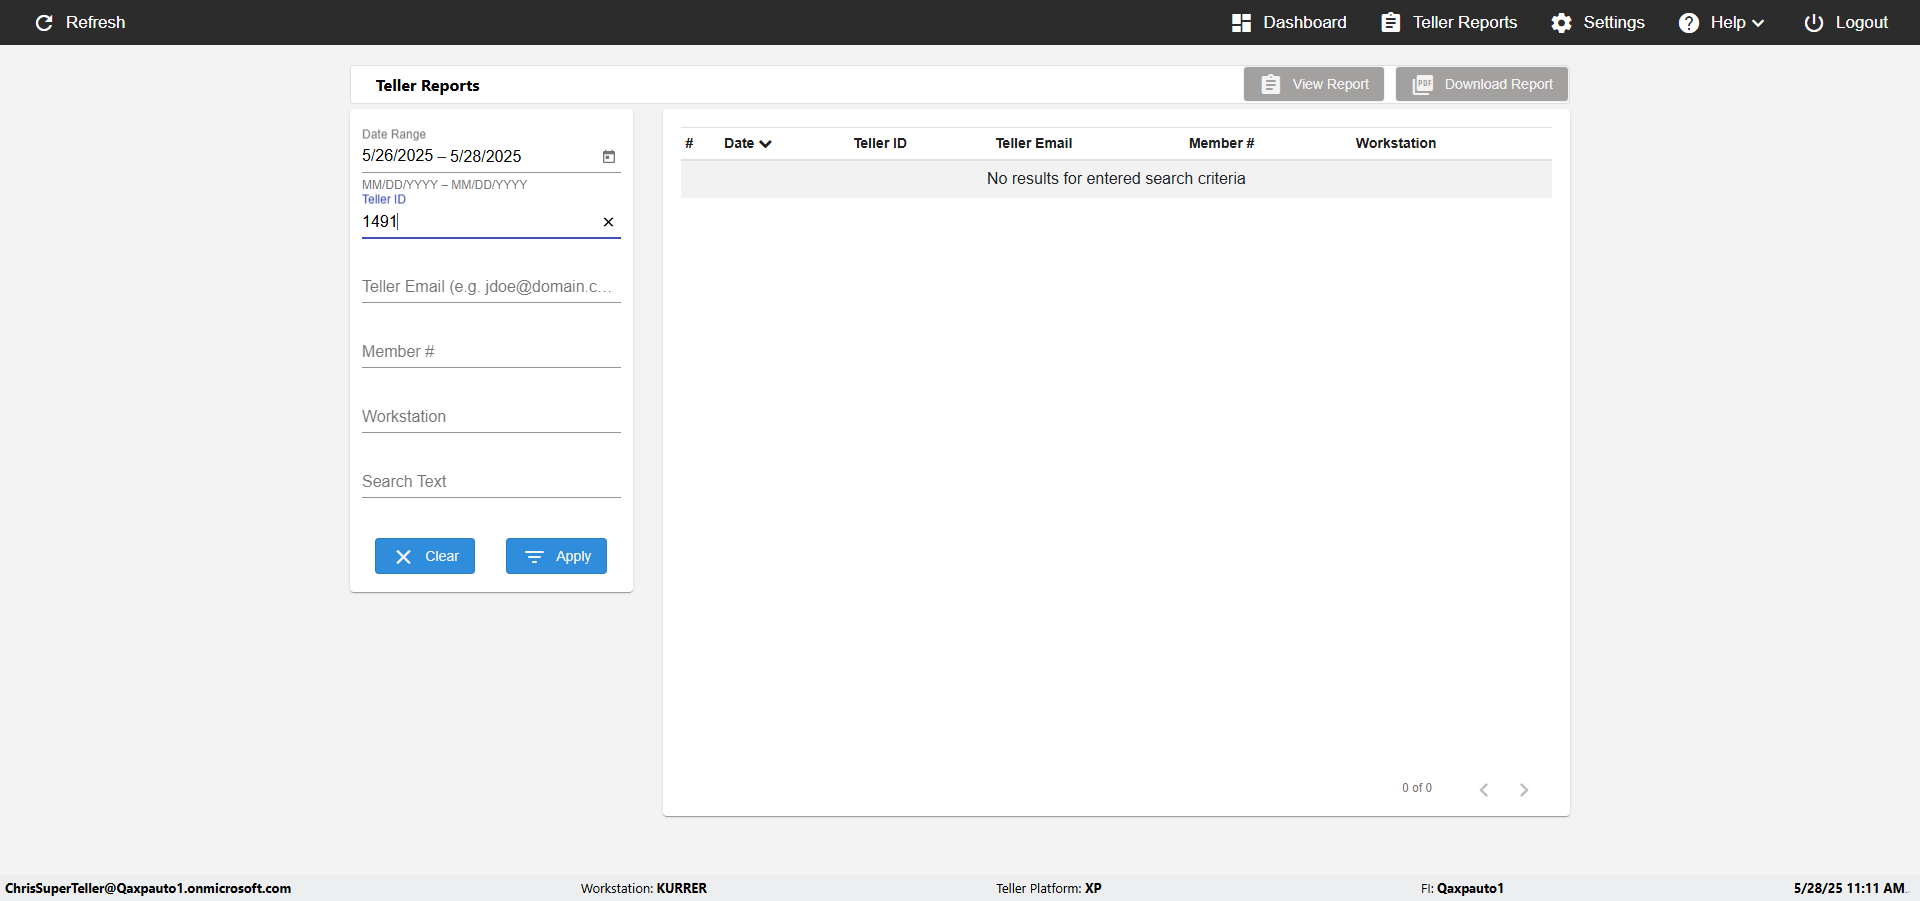Open Teller Reports in top navigation
The height and width of the screenshot is (901, 1920).
[x=1449, y=22]
